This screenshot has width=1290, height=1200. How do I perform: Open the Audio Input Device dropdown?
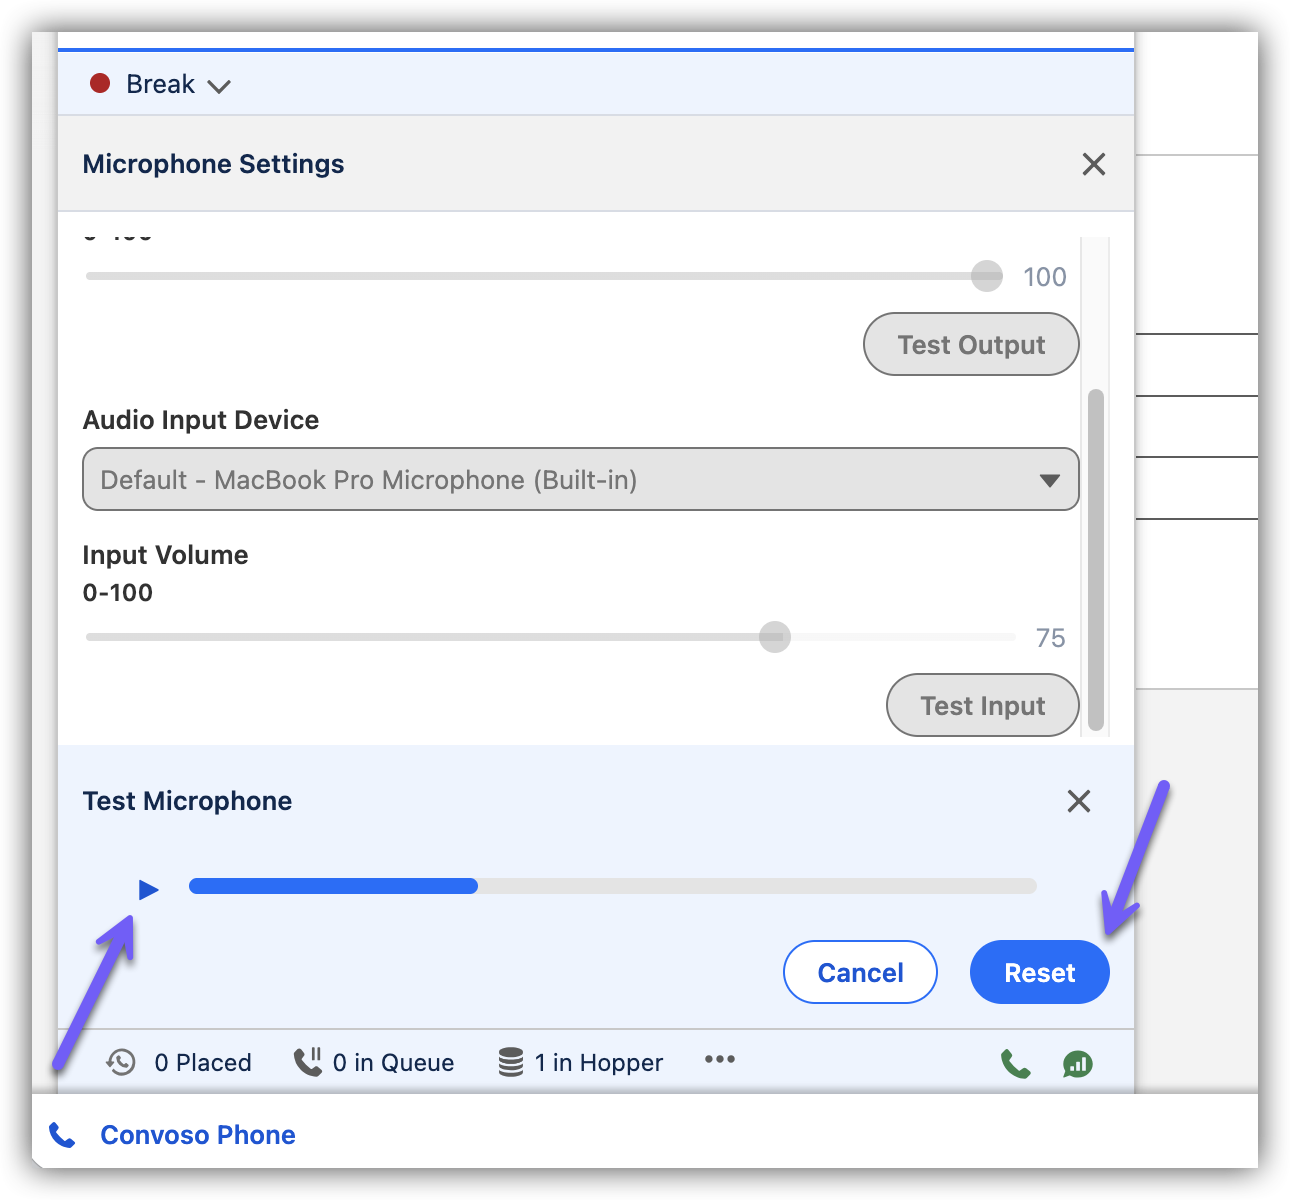pyautogui.click(x=580, y=480)
